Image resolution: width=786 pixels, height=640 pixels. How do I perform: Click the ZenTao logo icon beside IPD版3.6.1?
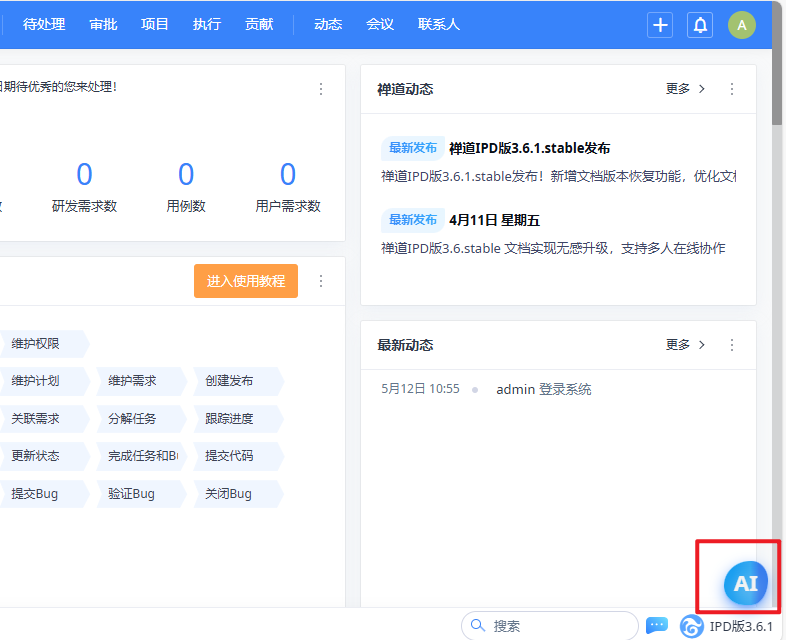coord(691,627)
